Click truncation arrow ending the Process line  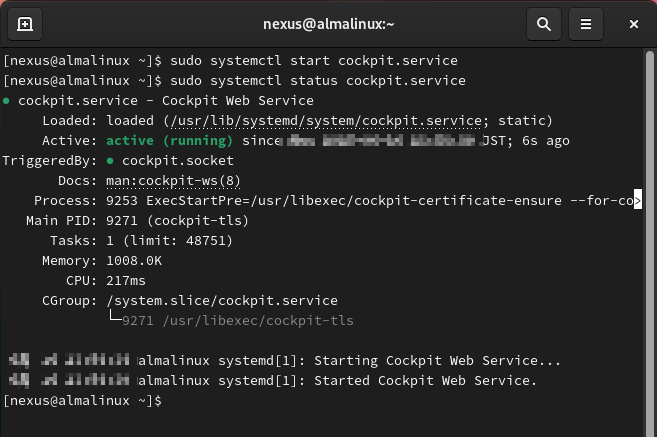tap(636, 200)
